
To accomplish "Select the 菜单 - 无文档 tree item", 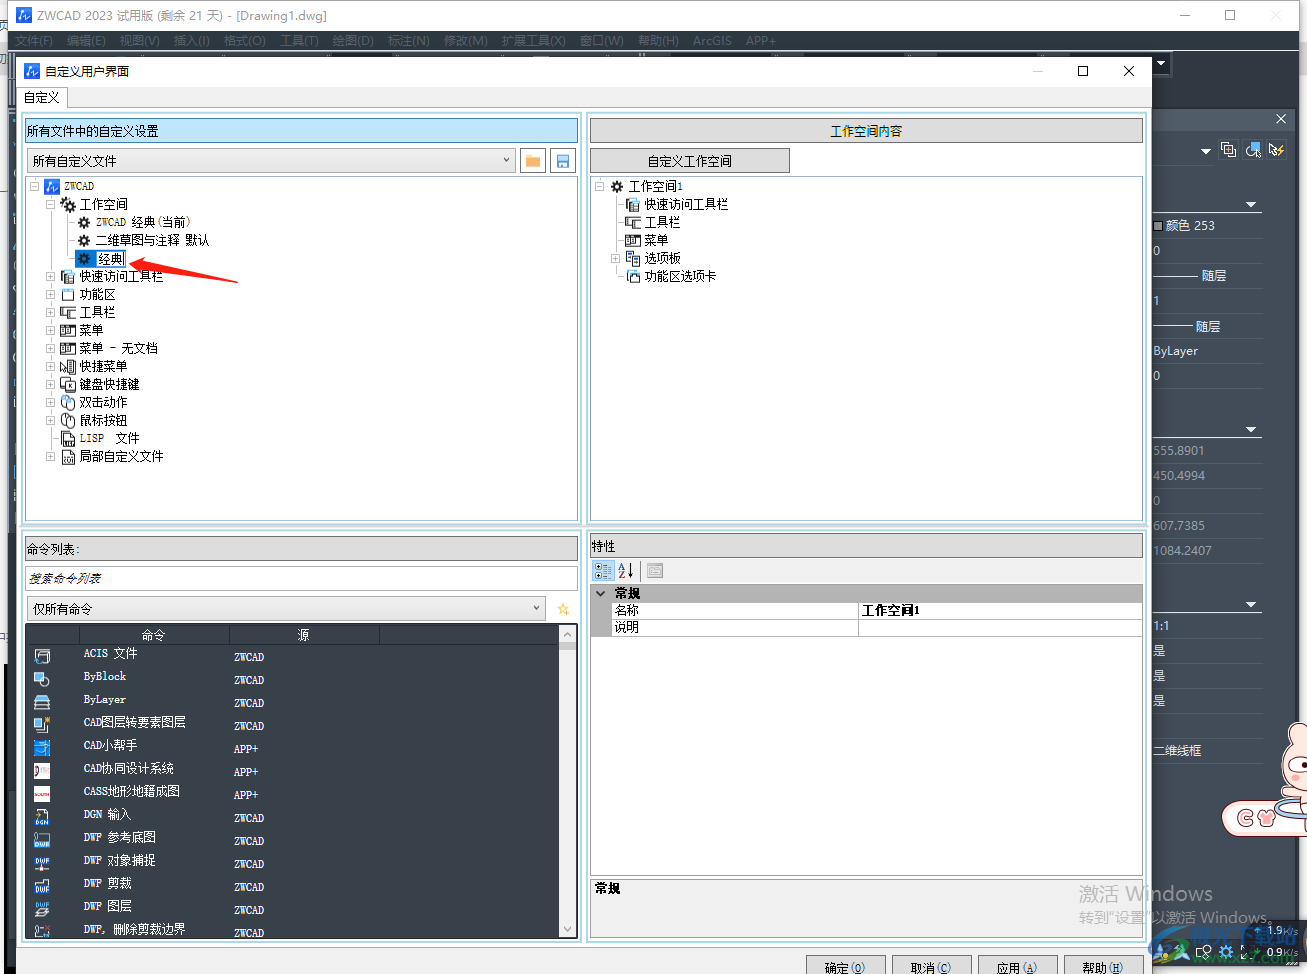I will [118, 348].
